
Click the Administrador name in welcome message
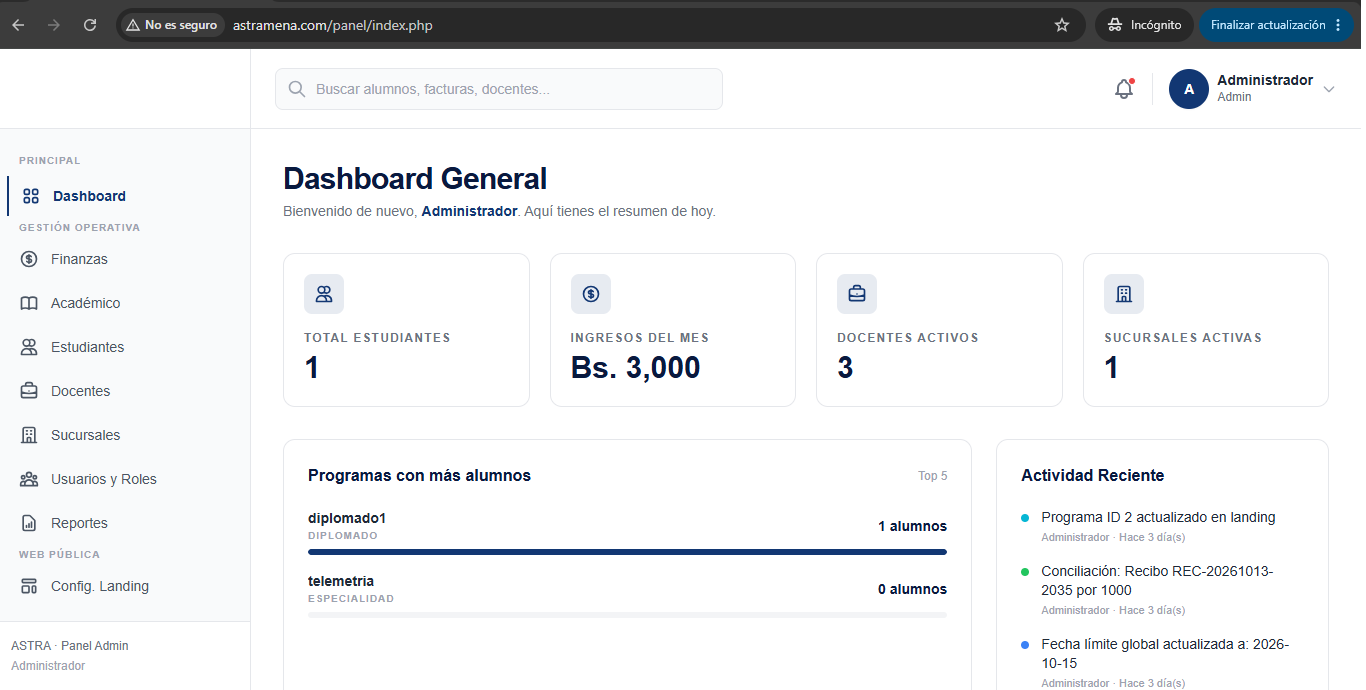(x=469, y=211)
